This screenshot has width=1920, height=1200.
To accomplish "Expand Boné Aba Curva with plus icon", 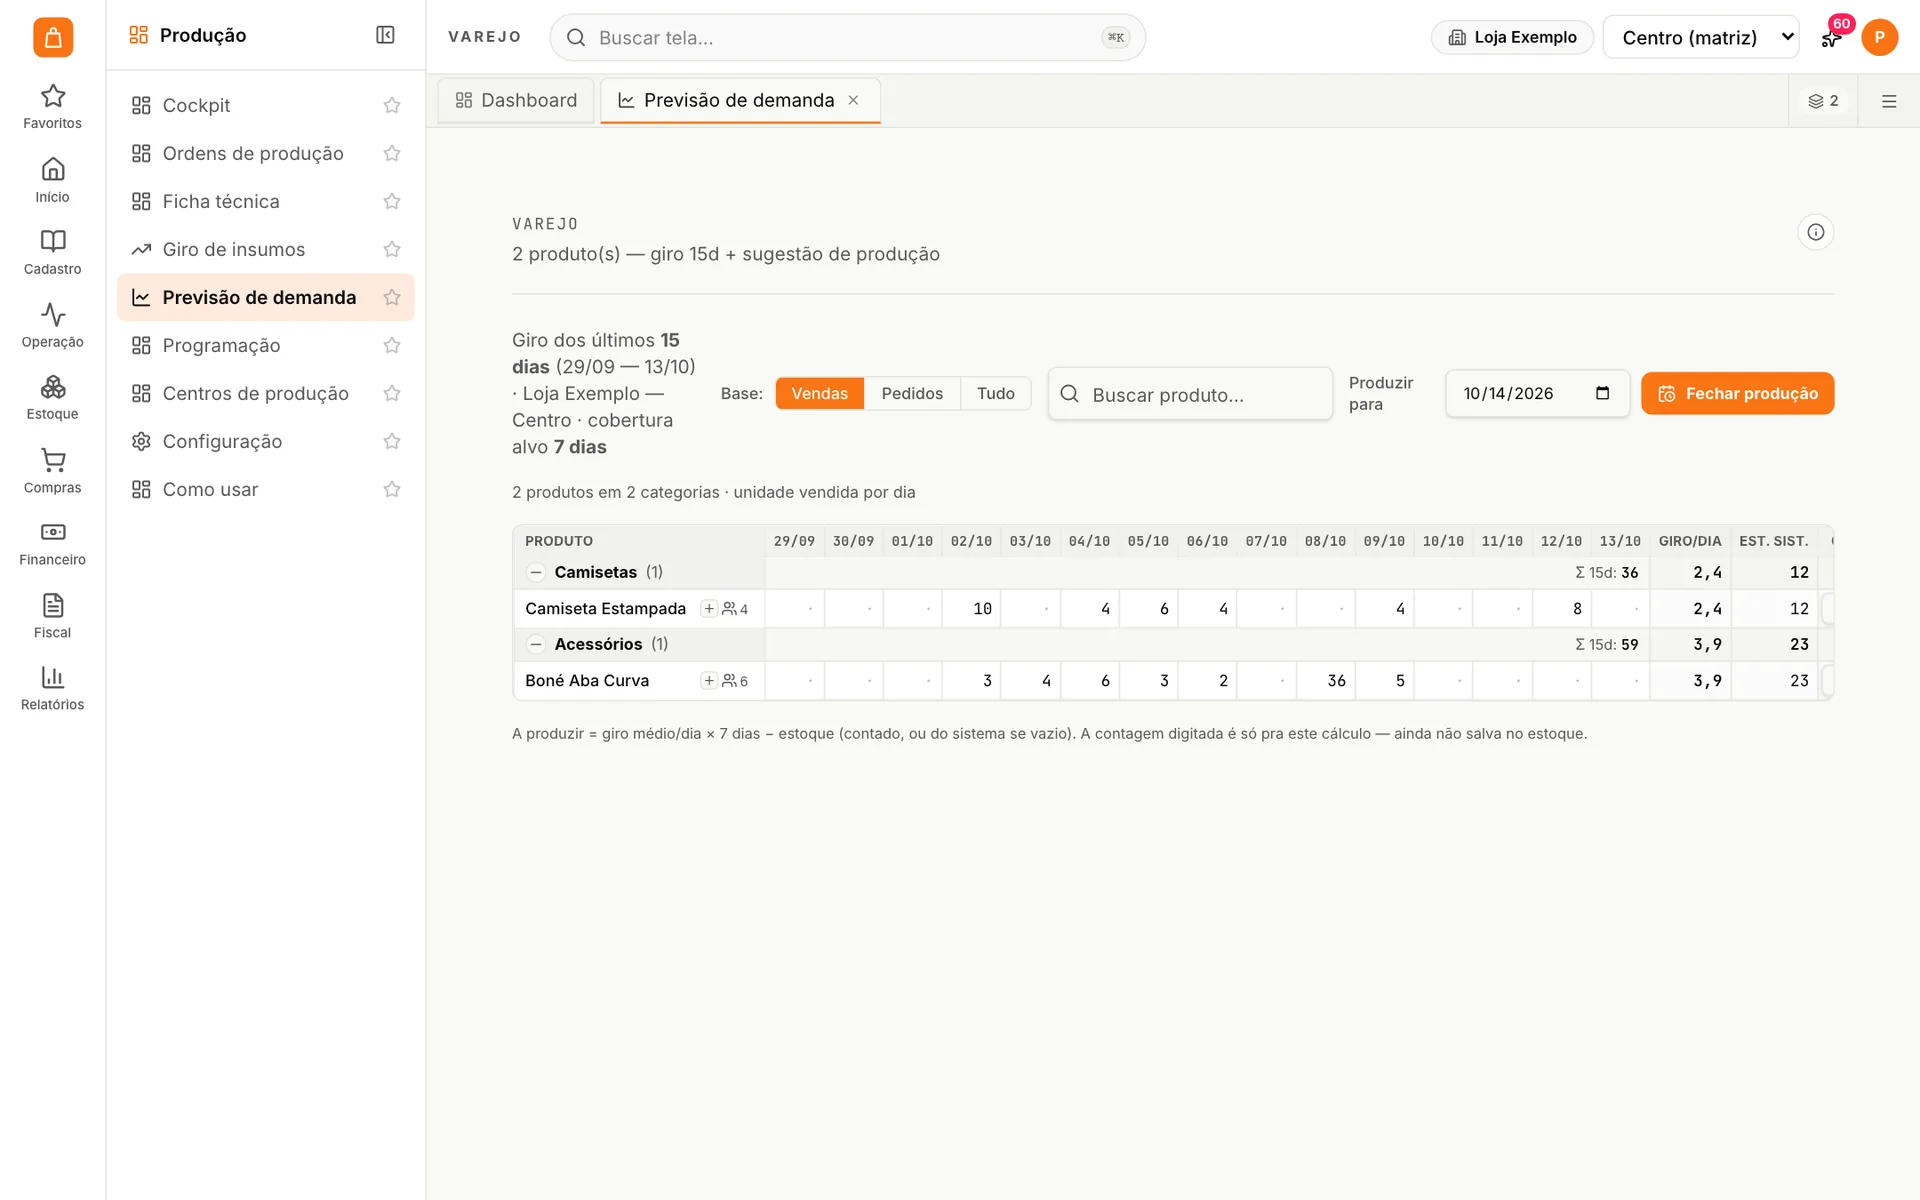I will pos(709,680).
